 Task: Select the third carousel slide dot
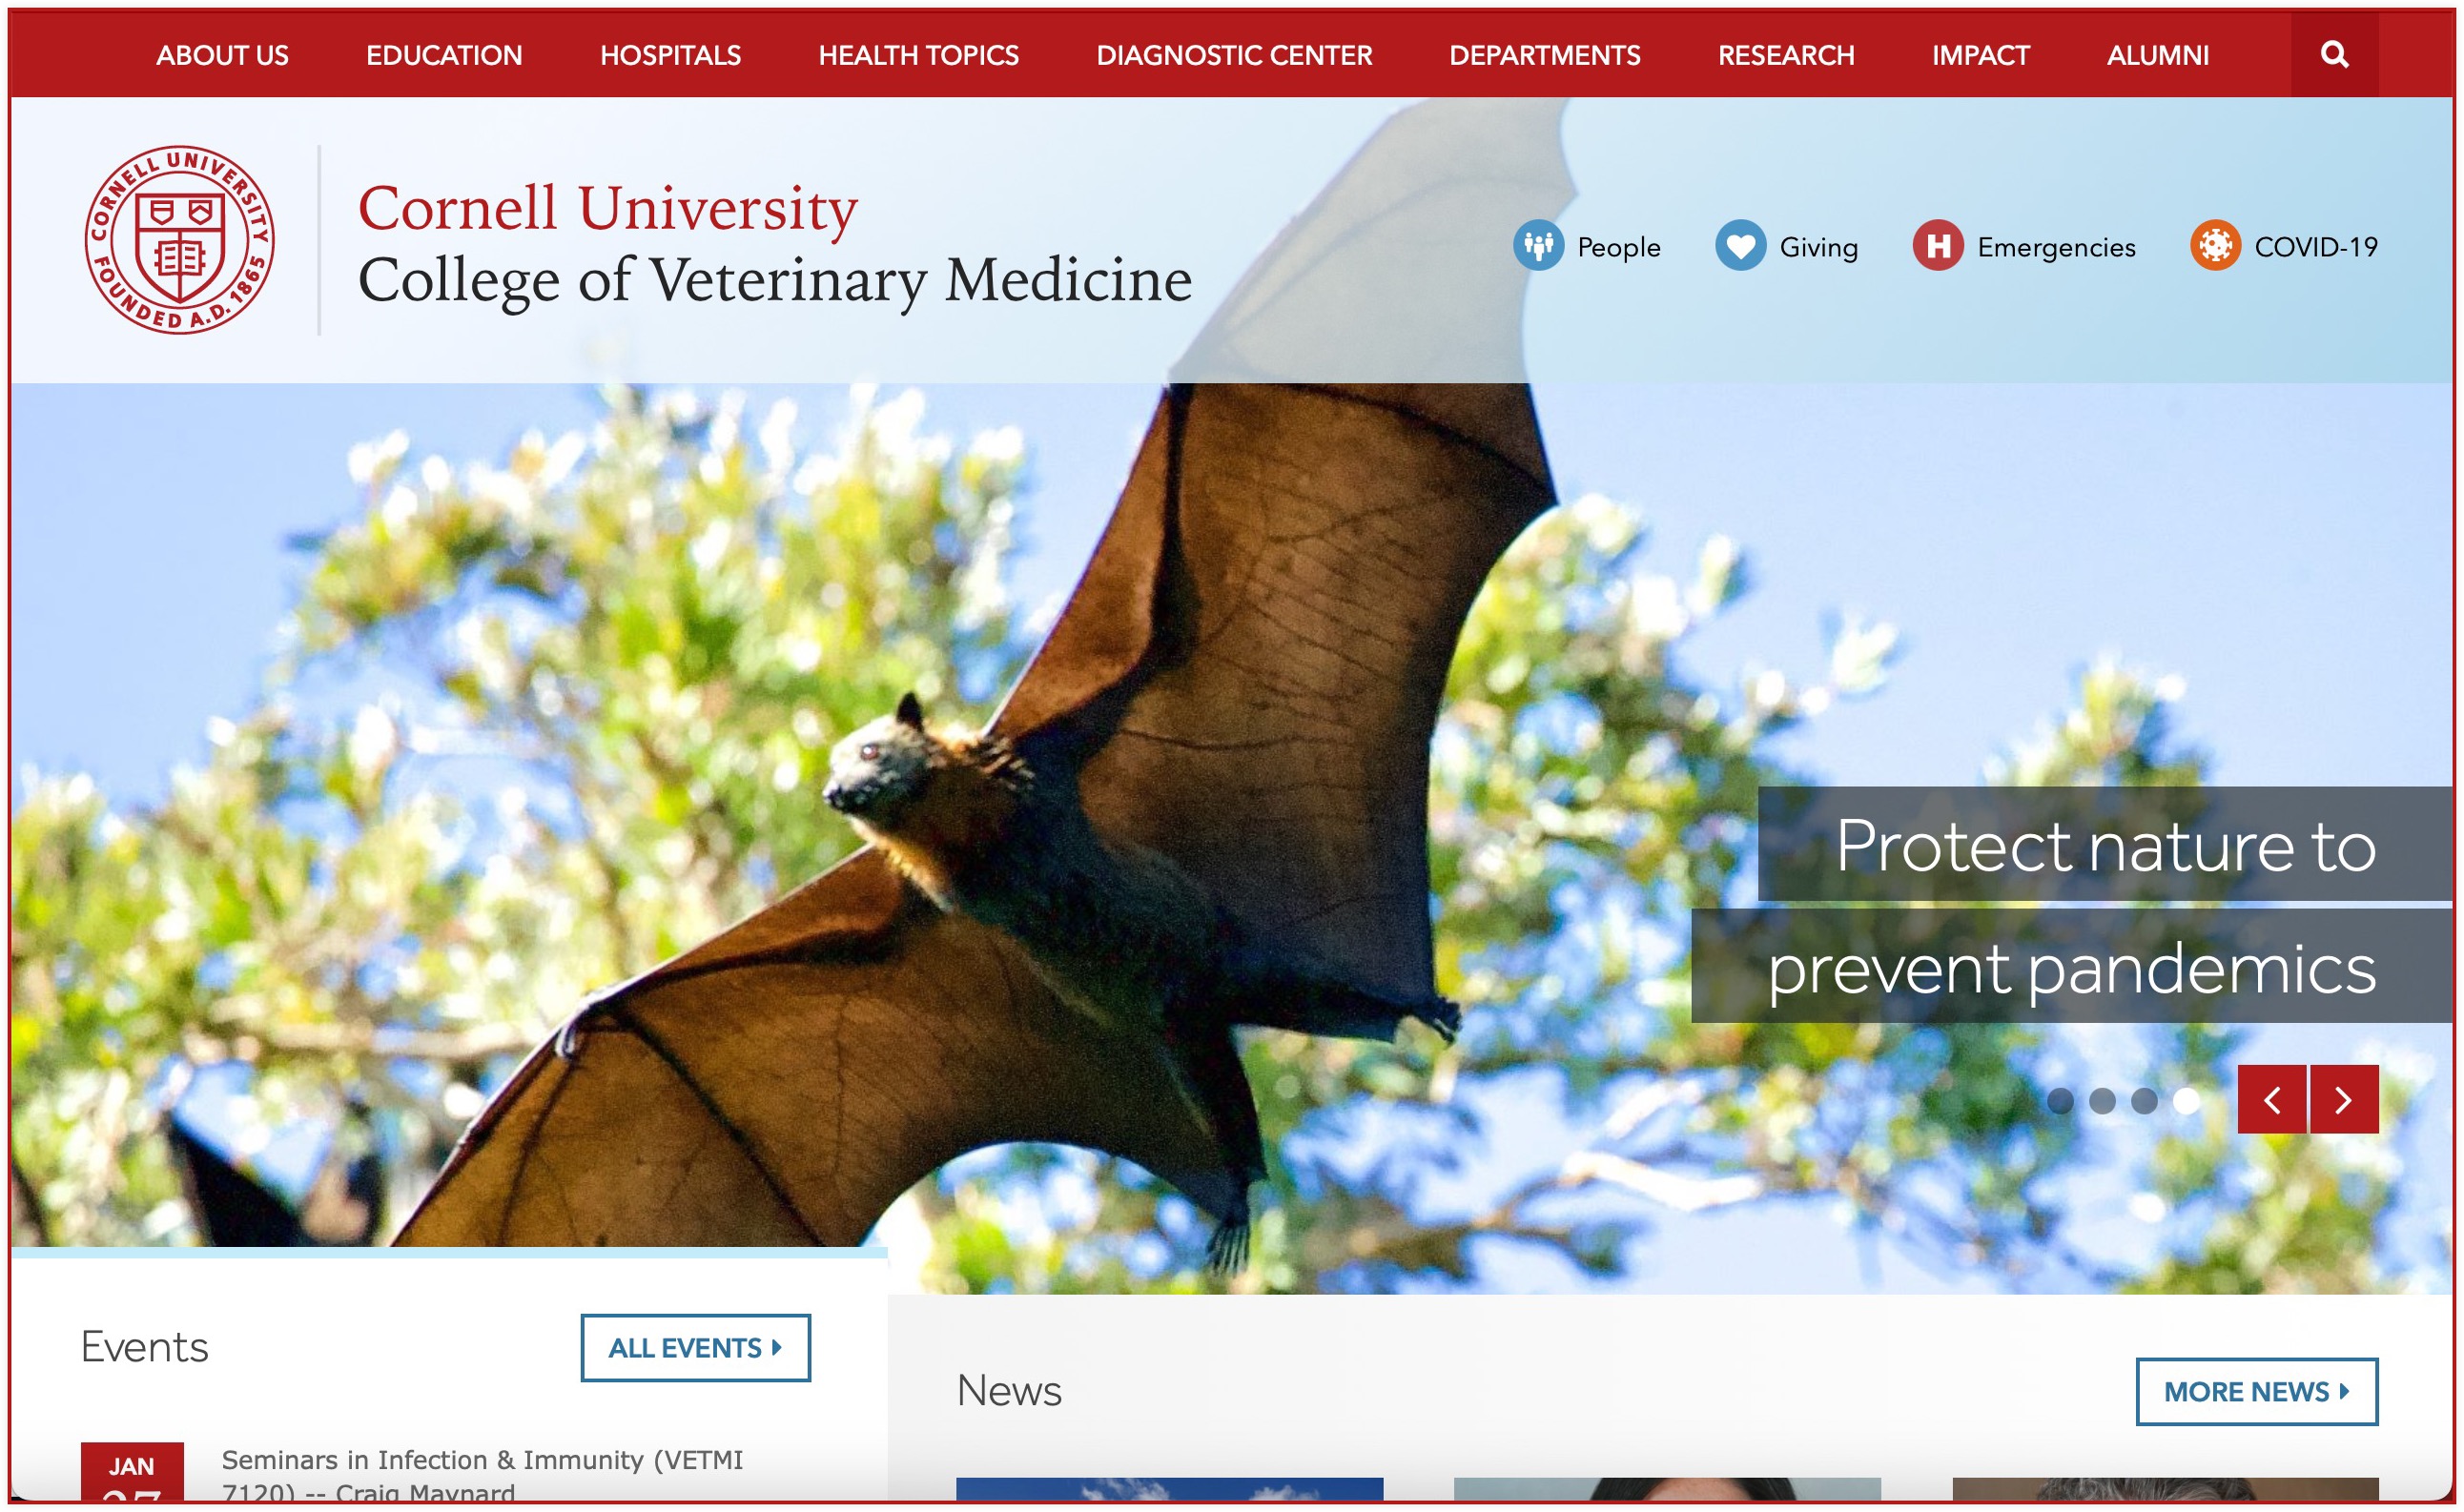(x=2144, y=1100)
